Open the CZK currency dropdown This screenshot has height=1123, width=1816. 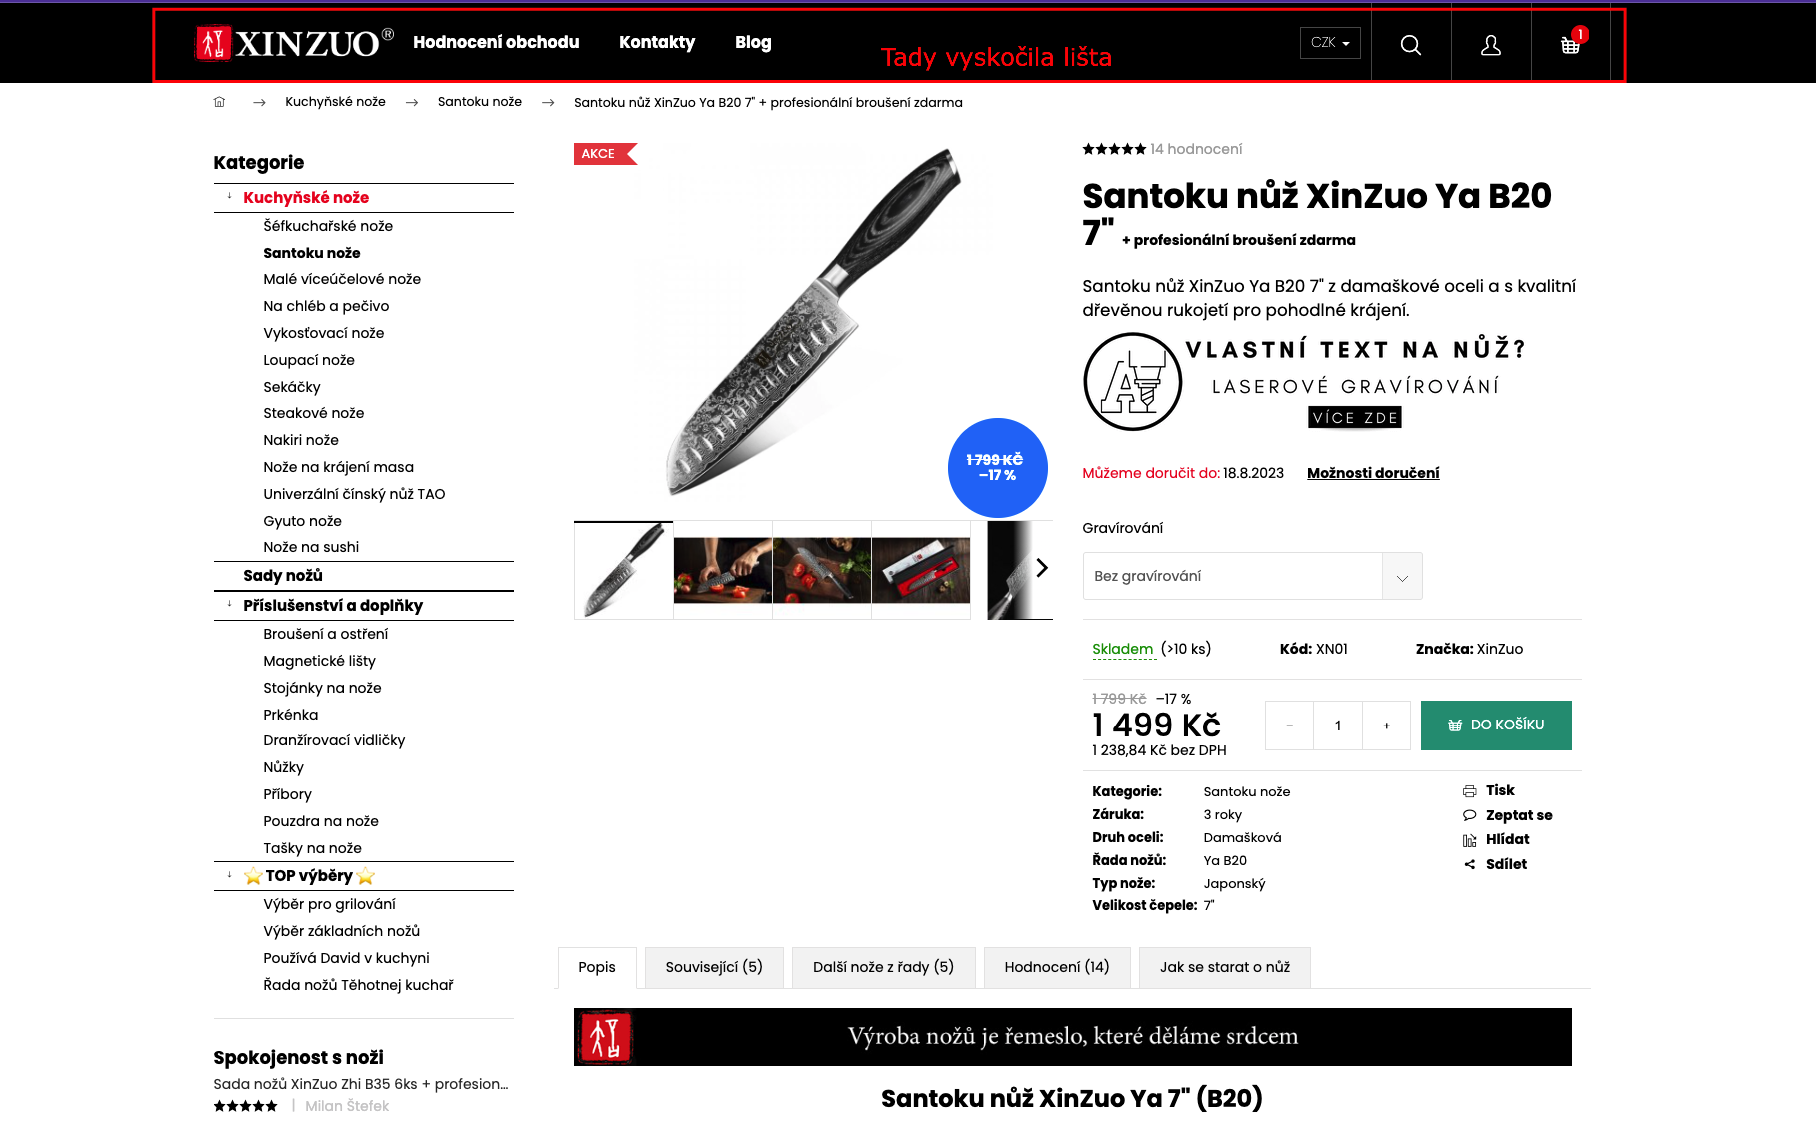pos(1330,43)
